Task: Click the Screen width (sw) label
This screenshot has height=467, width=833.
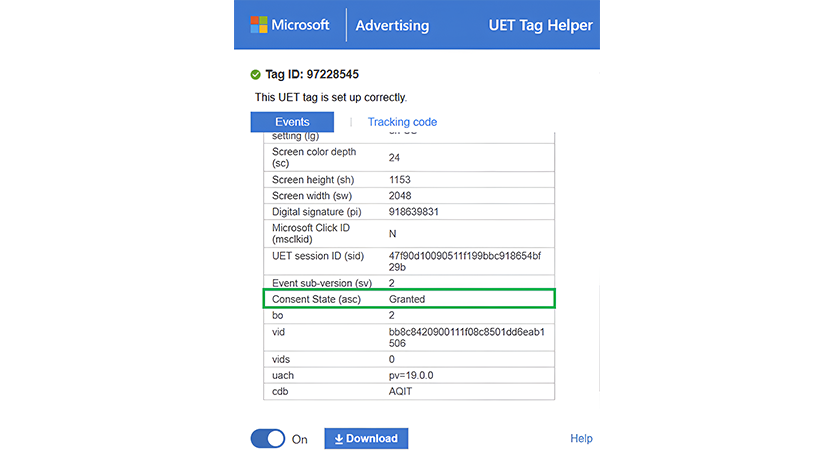Action: (312, 196)
